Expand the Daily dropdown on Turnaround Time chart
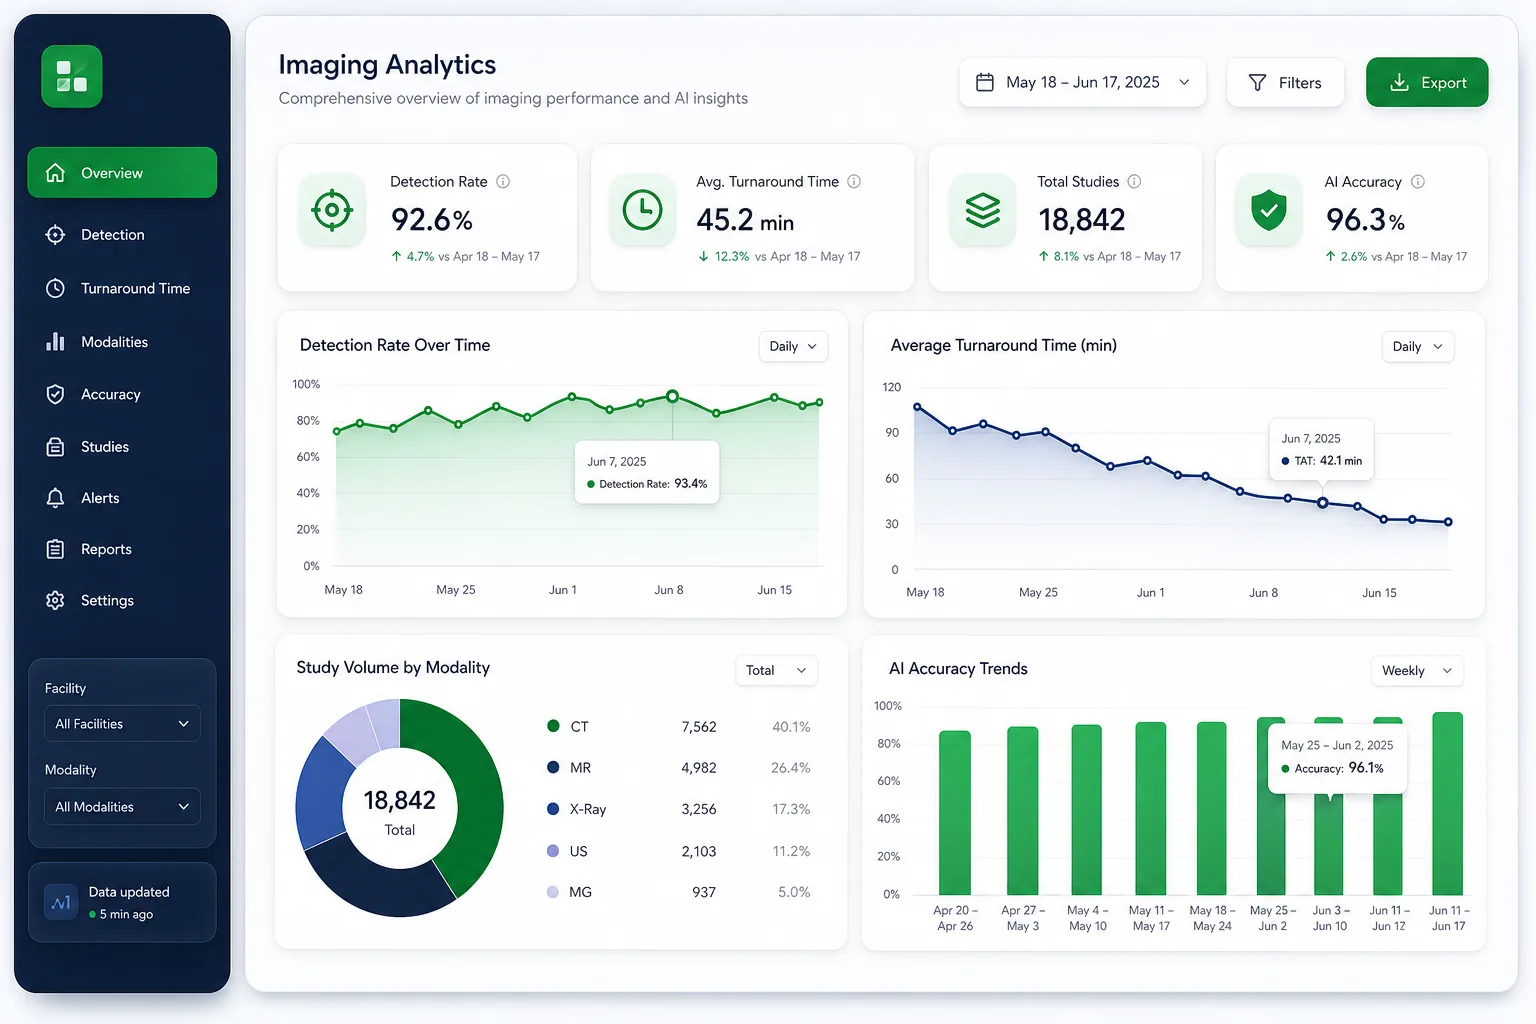 click(x=1418, y=346)
